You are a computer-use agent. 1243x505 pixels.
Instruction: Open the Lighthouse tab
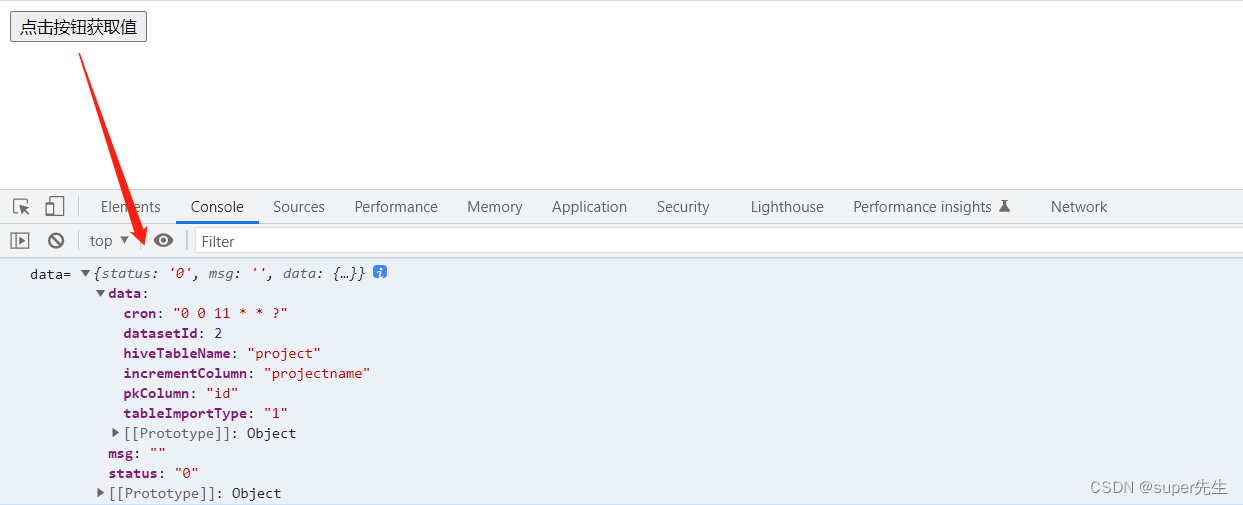point(787,207)
